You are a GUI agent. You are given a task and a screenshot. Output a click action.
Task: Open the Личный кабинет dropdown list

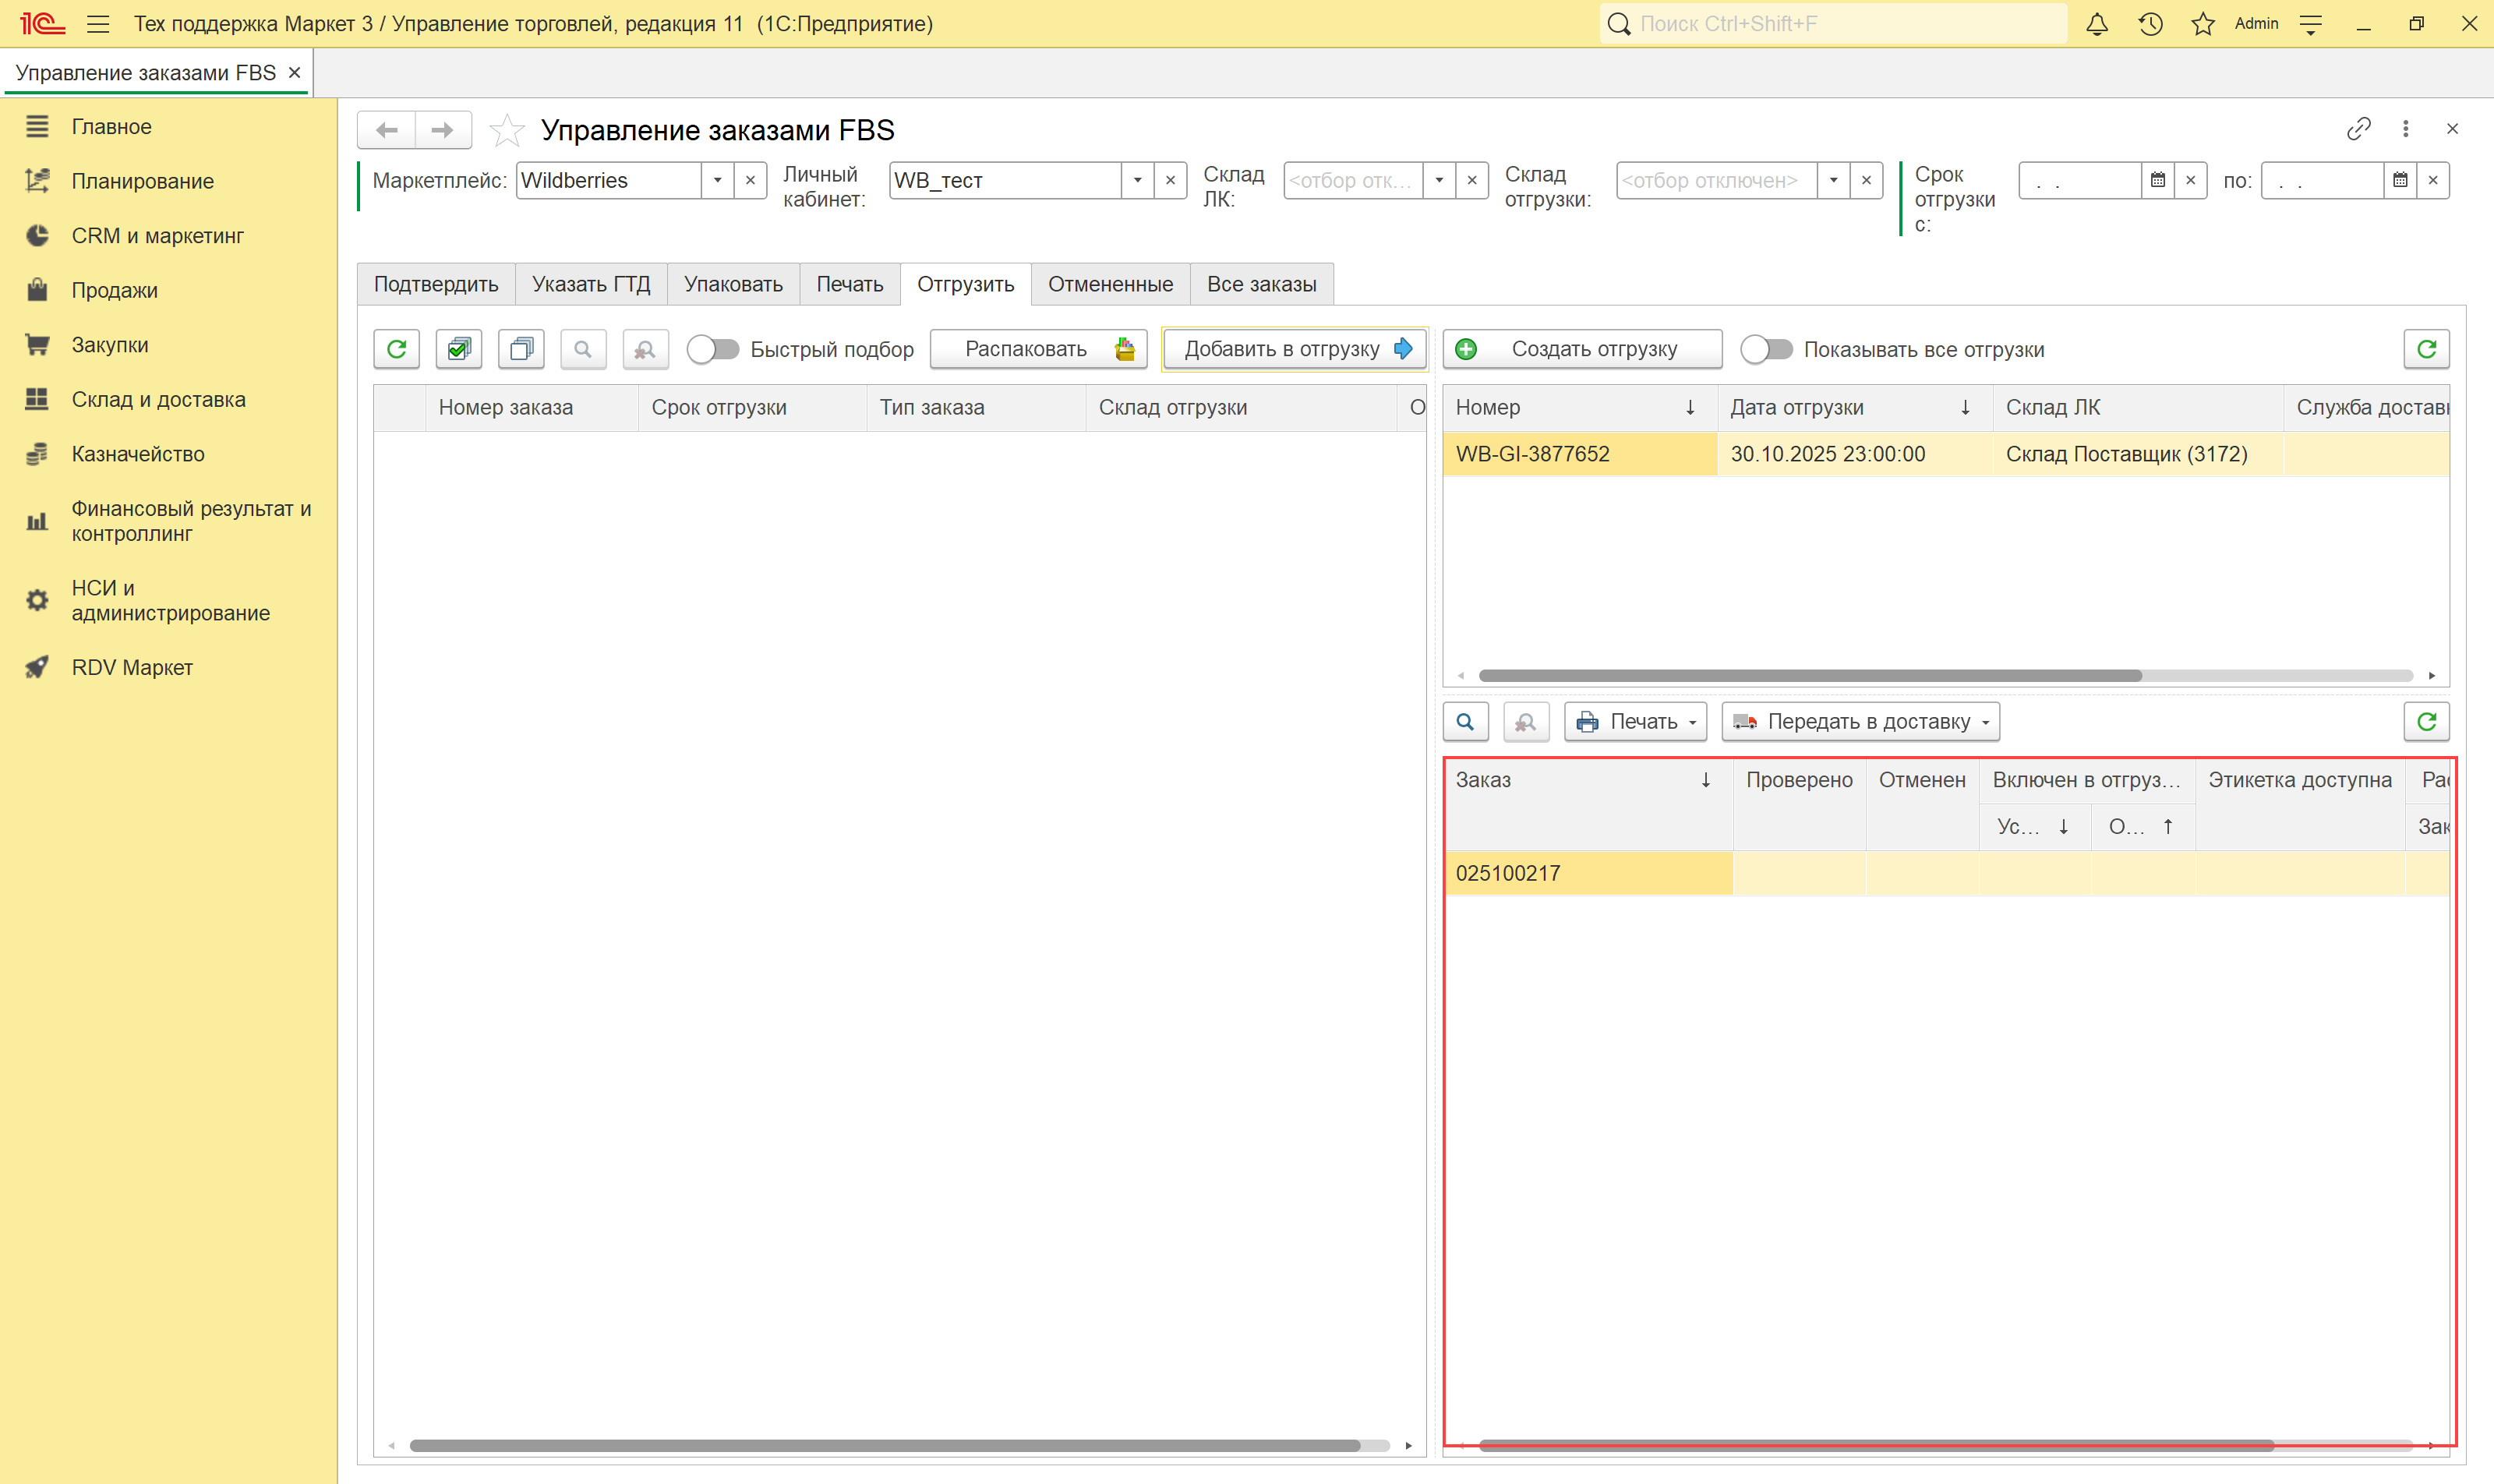pyautogui.click(x=1137, y=181)
